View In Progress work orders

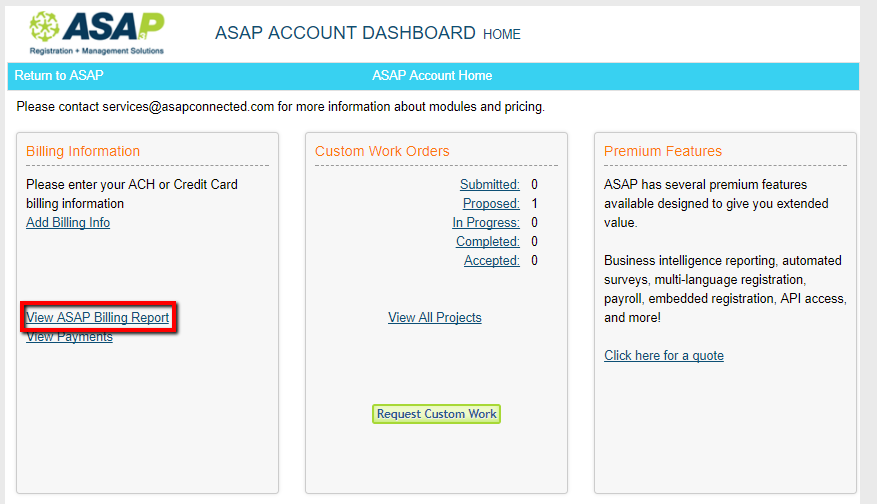(485, 223)
